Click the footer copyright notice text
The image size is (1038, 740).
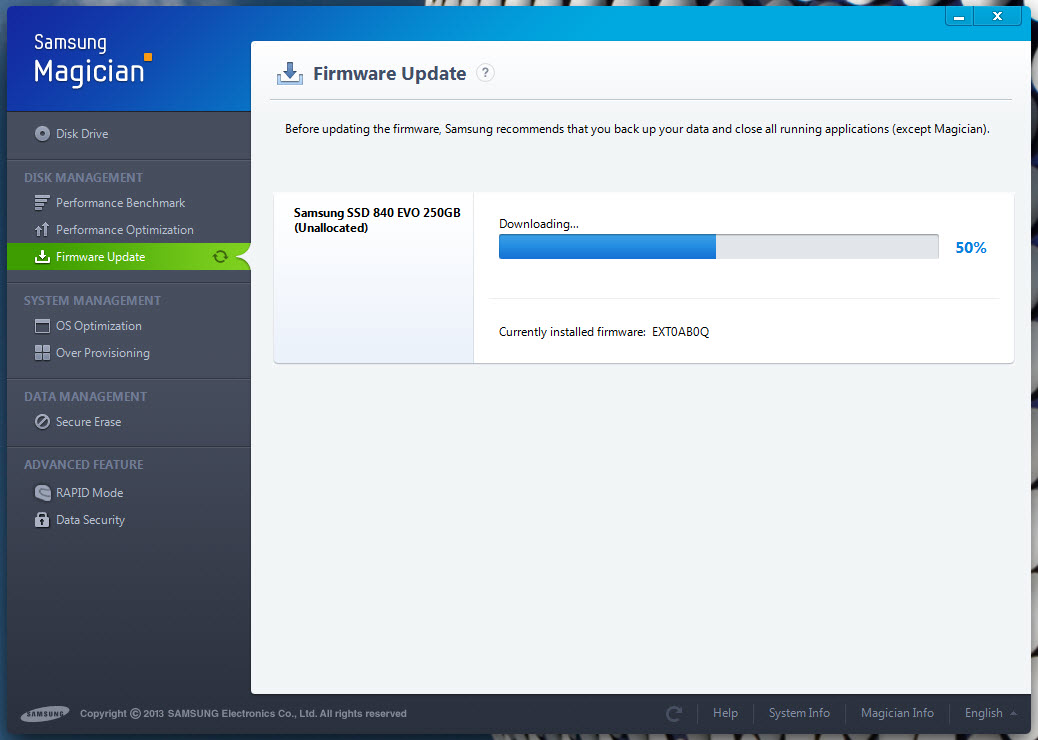tap(243, 714)
